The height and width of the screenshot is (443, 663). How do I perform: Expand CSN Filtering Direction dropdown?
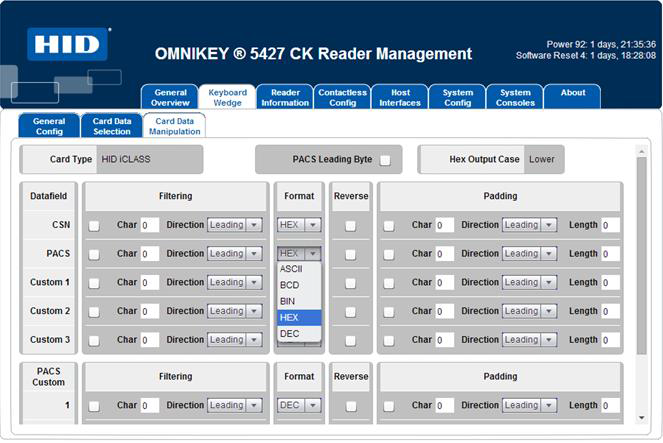point(234,225)
